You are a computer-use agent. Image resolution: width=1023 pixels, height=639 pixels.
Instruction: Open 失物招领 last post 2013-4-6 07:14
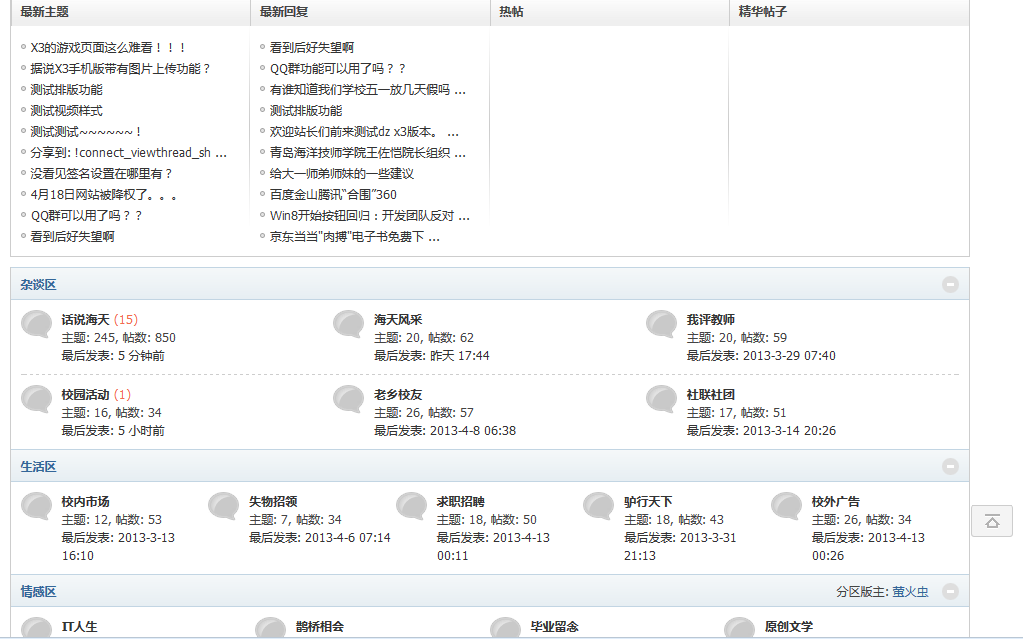348,538
